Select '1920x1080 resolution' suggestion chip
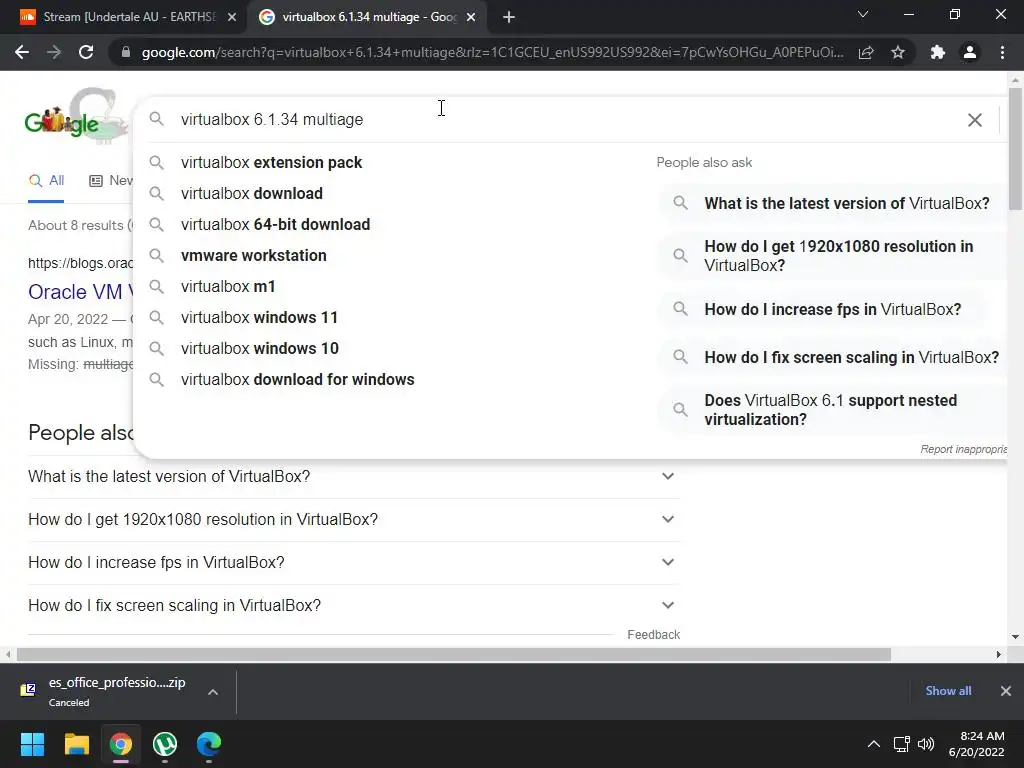The width and height of the screenshot is (1024, 768). (x=832, y=255)
